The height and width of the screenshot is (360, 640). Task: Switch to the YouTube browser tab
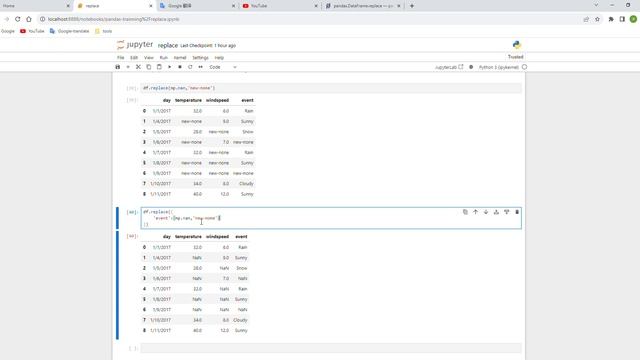pos(279,6)
